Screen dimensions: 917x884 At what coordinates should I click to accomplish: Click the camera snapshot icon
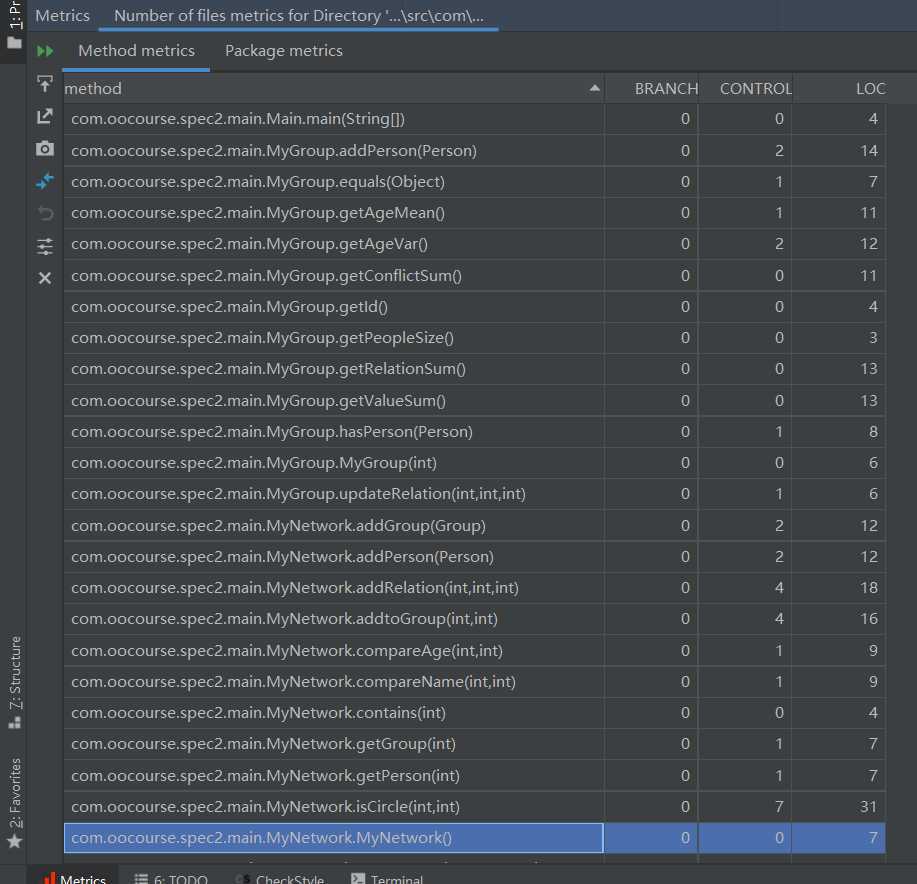click(45, 149)
